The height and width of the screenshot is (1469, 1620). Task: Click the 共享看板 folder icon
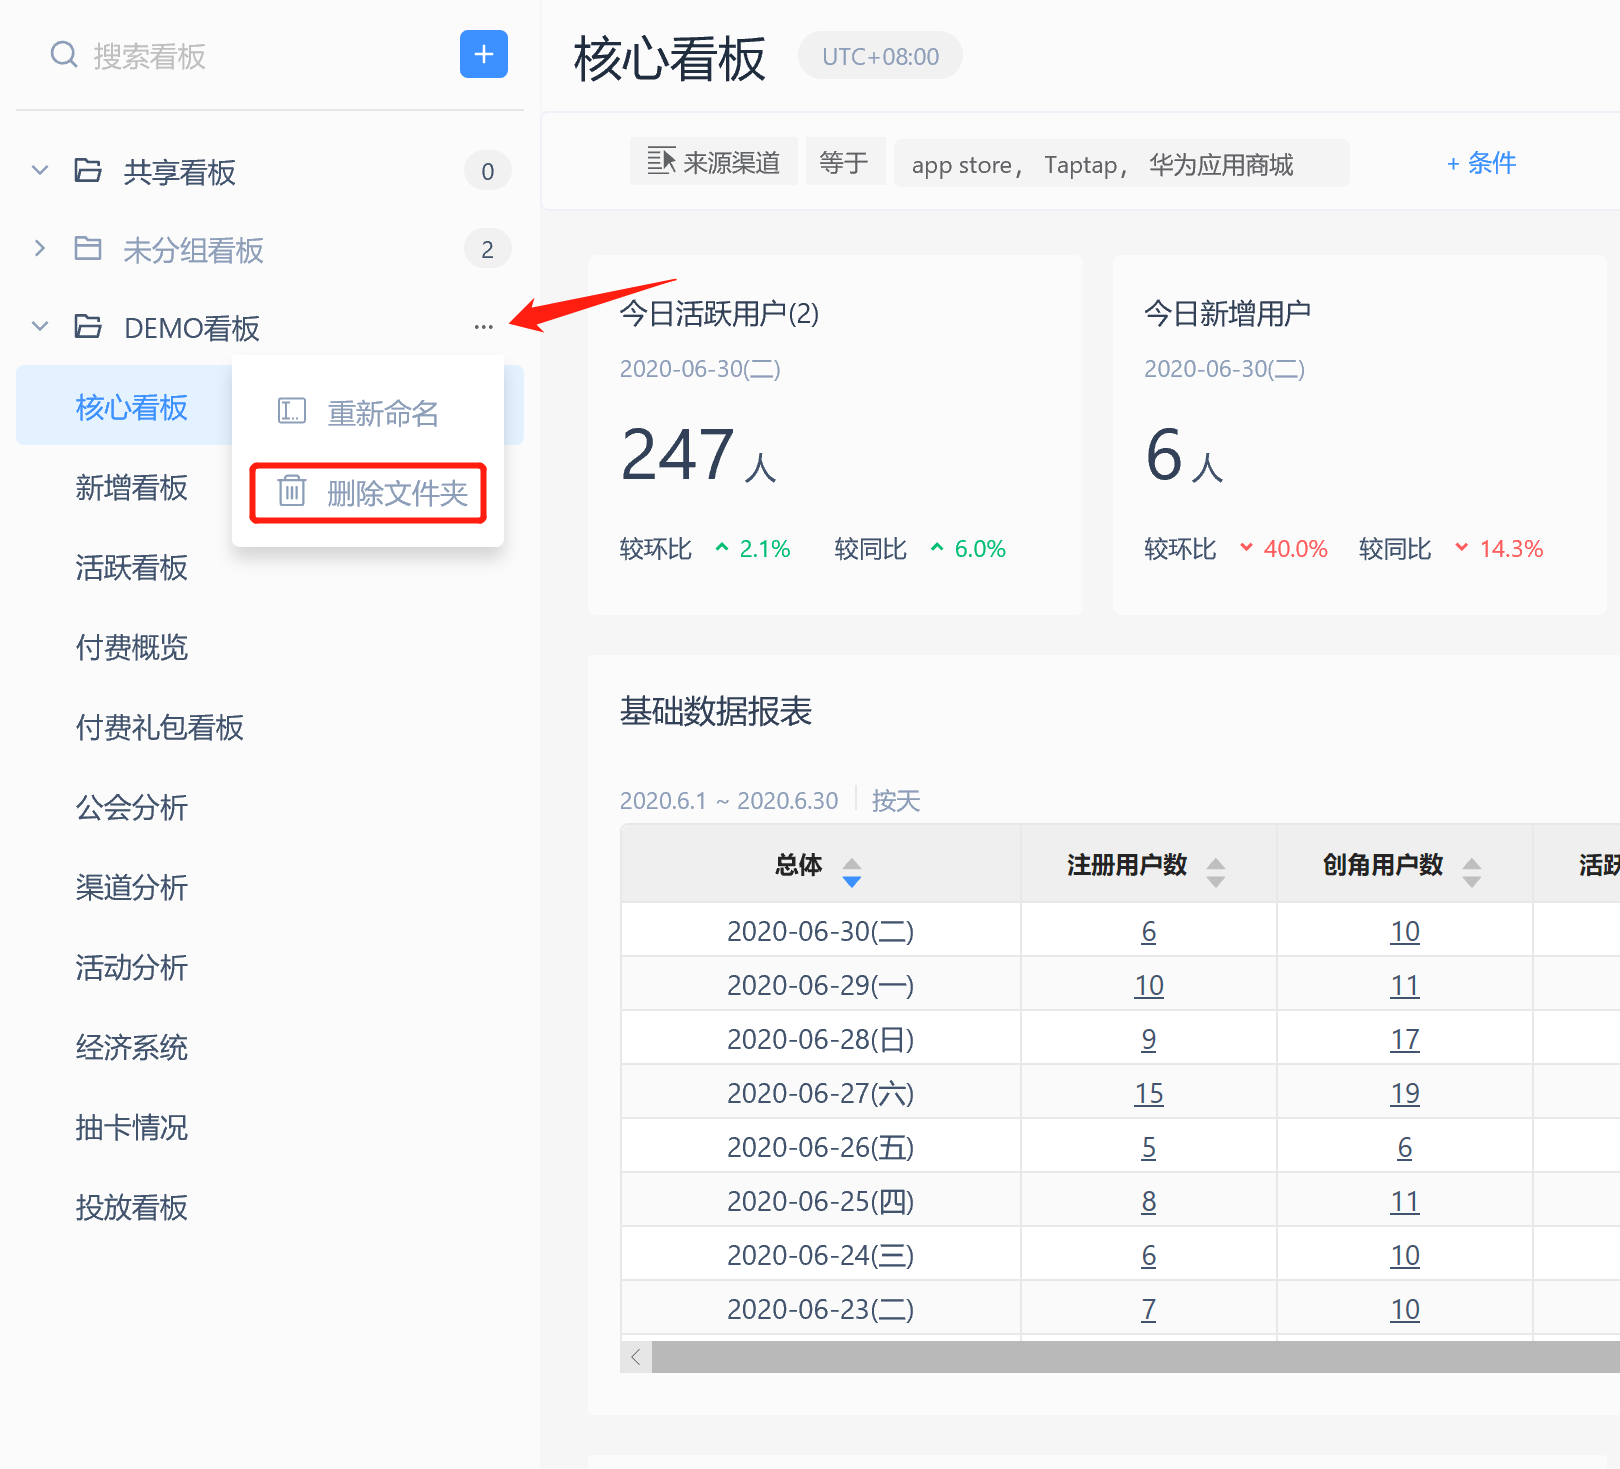pyautogui.click(x=88, y=171)
